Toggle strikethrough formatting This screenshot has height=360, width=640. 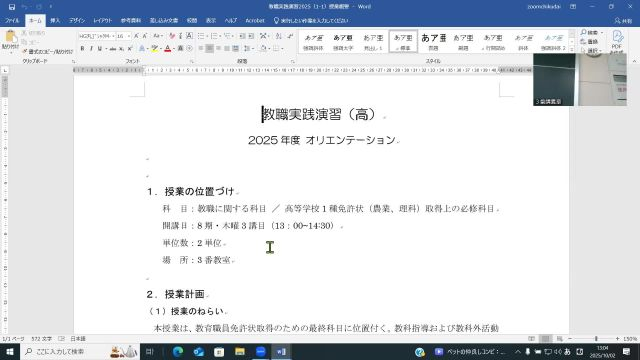pyautogui.click(x=113, y=49)
